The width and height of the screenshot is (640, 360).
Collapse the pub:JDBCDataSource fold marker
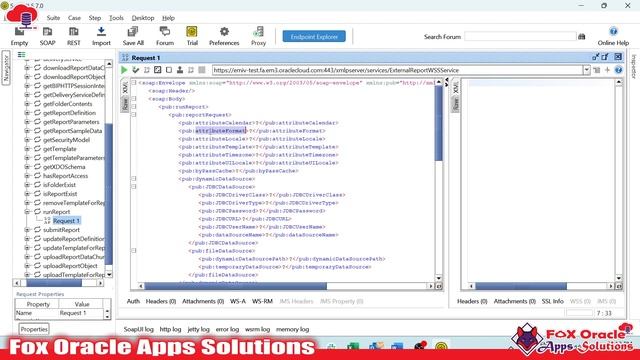(133, 187)
